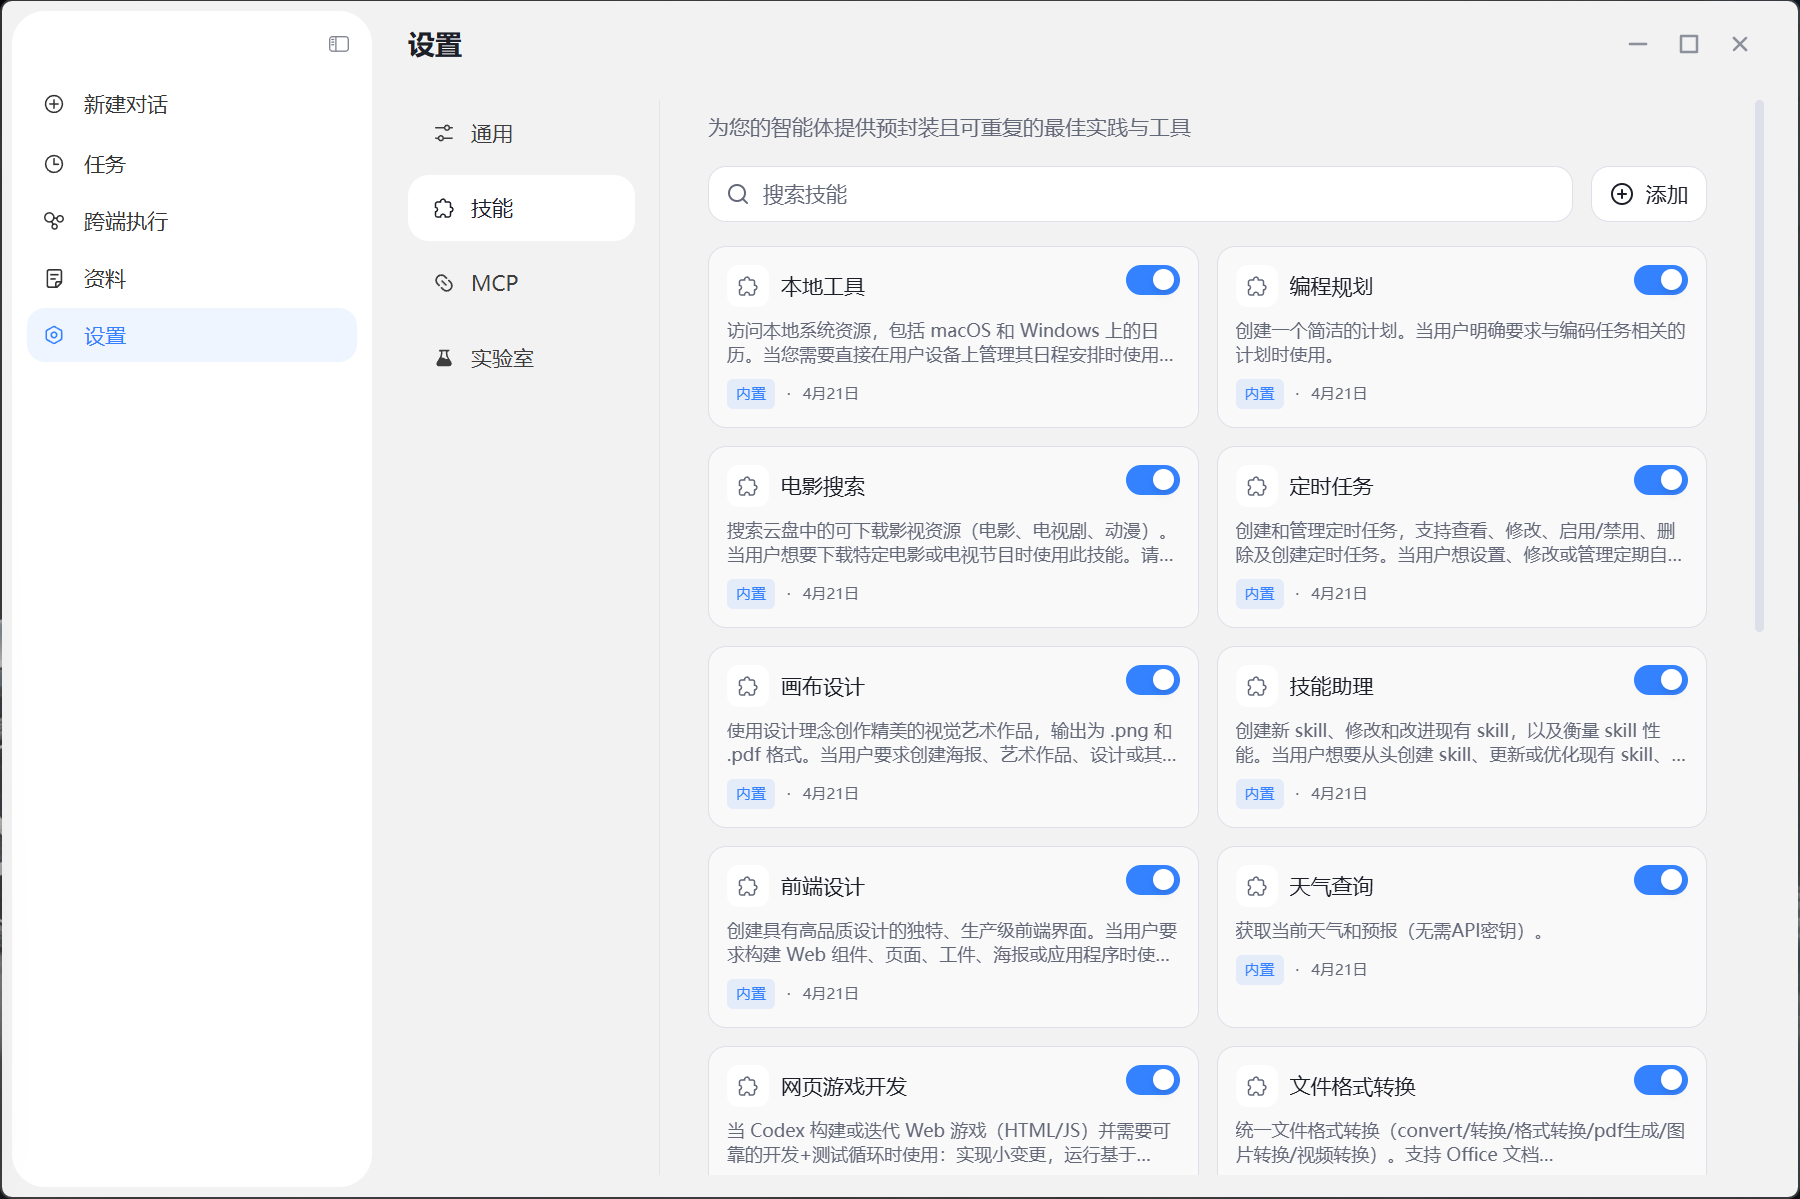The image size is (1800, 1199).
Task: Click the 内置 badge on 编程规划
Action: point(1259,393)
